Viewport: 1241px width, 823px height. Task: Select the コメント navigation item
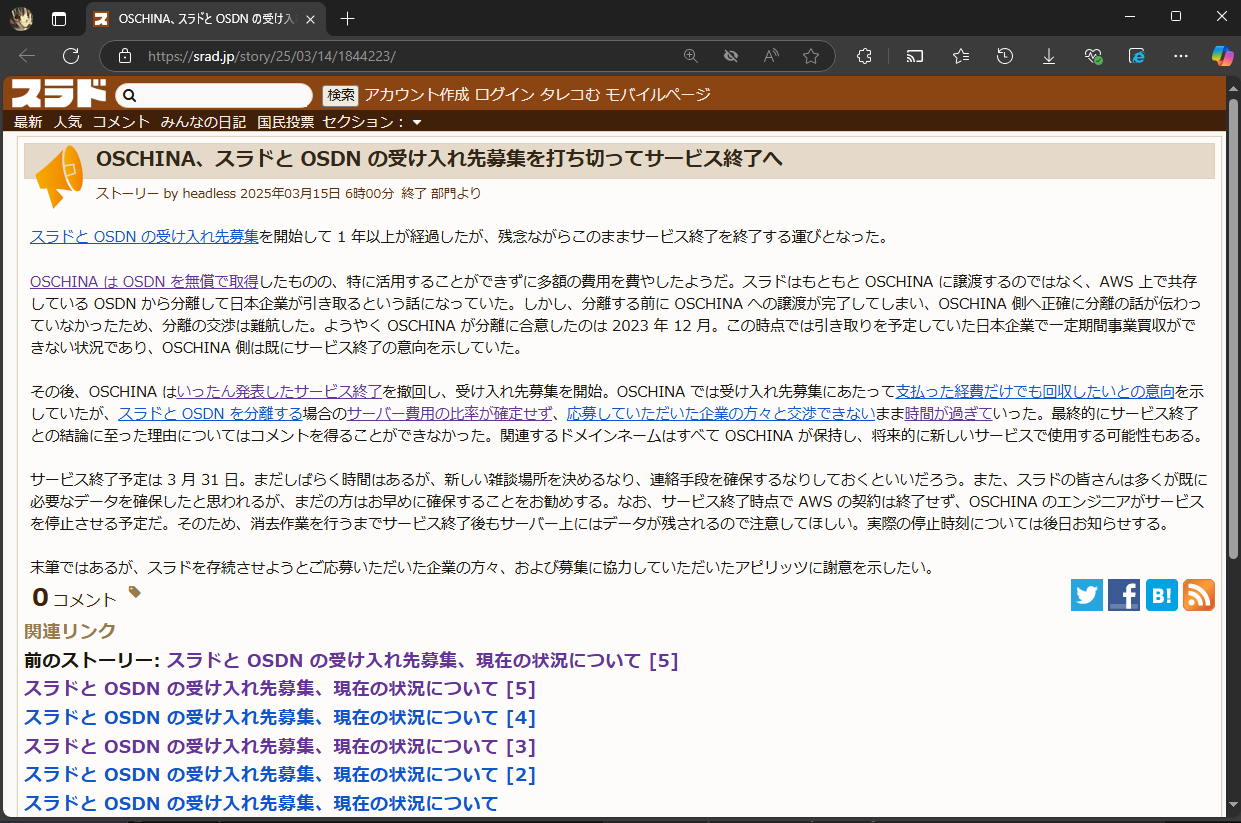(x=120, y=121)
